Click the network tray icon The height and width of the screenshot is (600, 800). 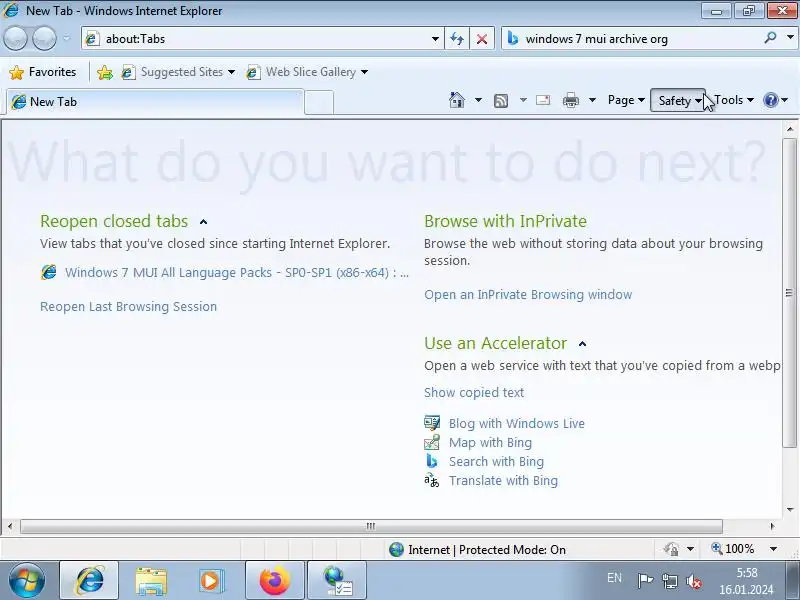669,581
